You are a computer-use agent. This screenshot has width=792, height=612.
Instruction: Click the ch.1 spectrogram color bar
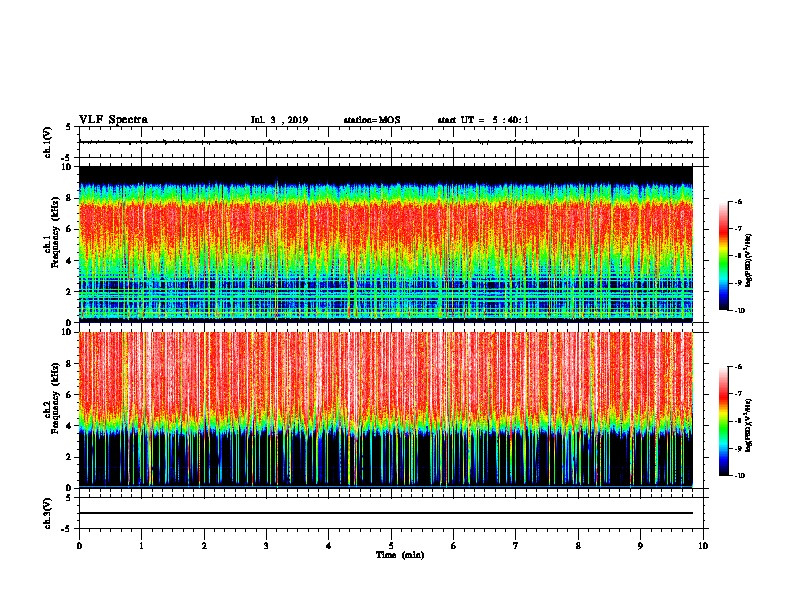723,256
